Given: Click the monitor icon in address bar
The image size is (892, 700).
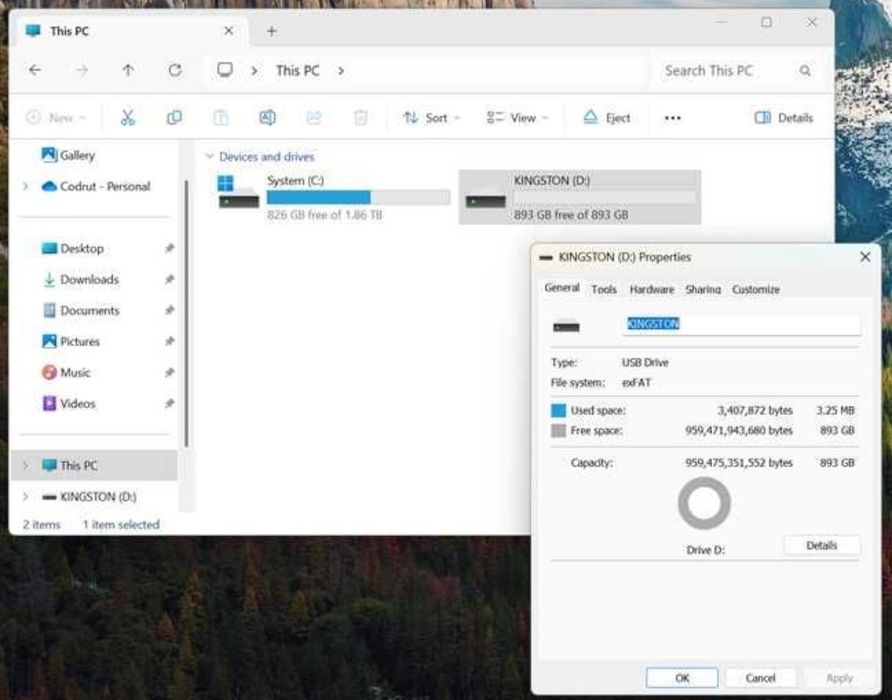Looking at the screenshot, I should (x=225, y=71).
